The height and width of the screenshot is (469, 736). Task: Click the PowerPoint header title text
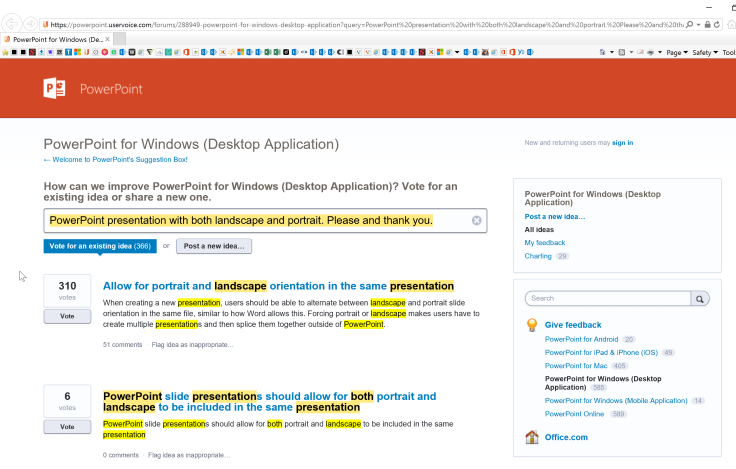(x=111, y=89)
